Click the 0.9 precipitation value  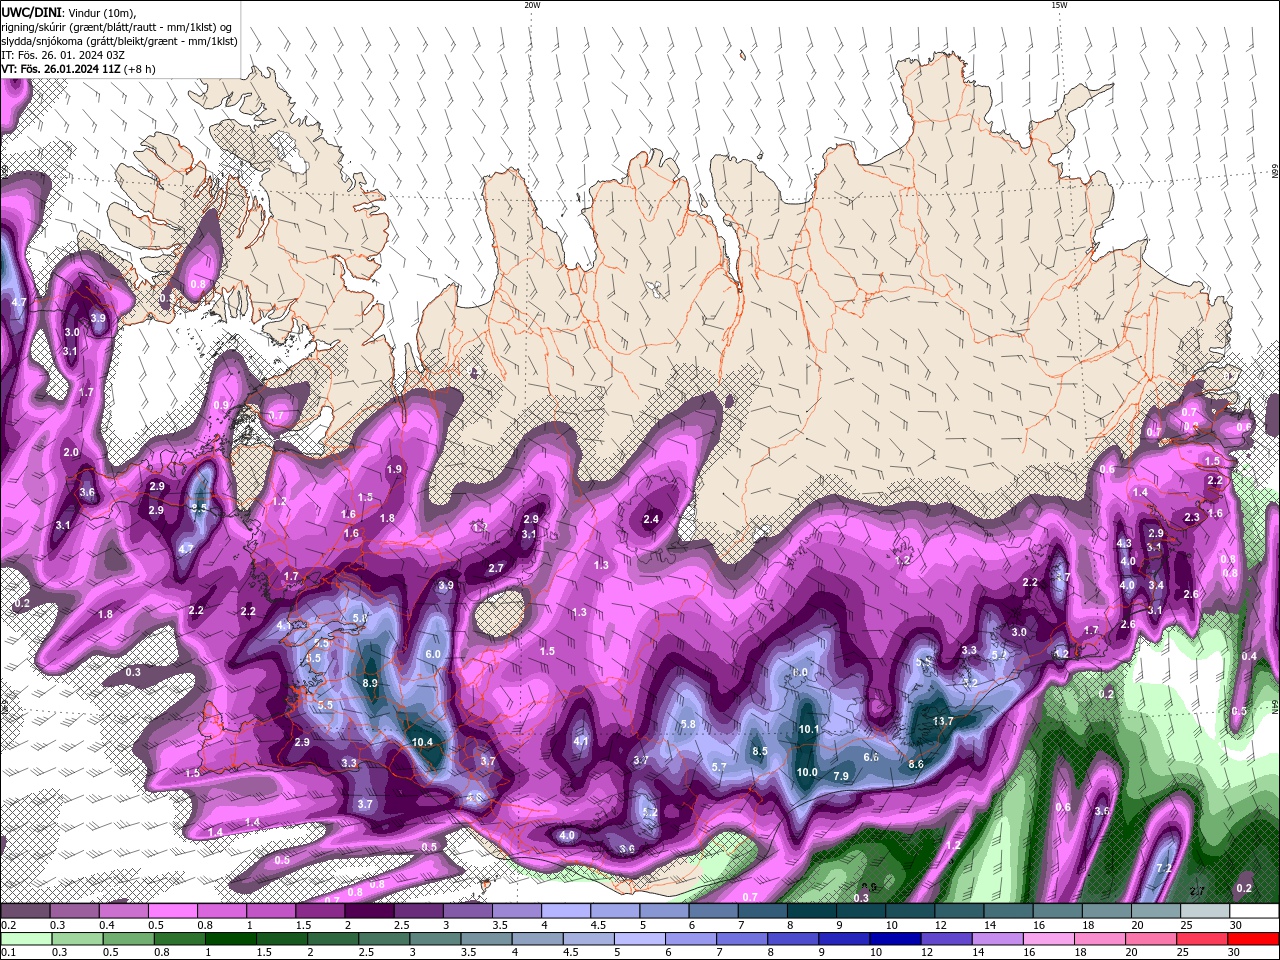pos(221,405)
